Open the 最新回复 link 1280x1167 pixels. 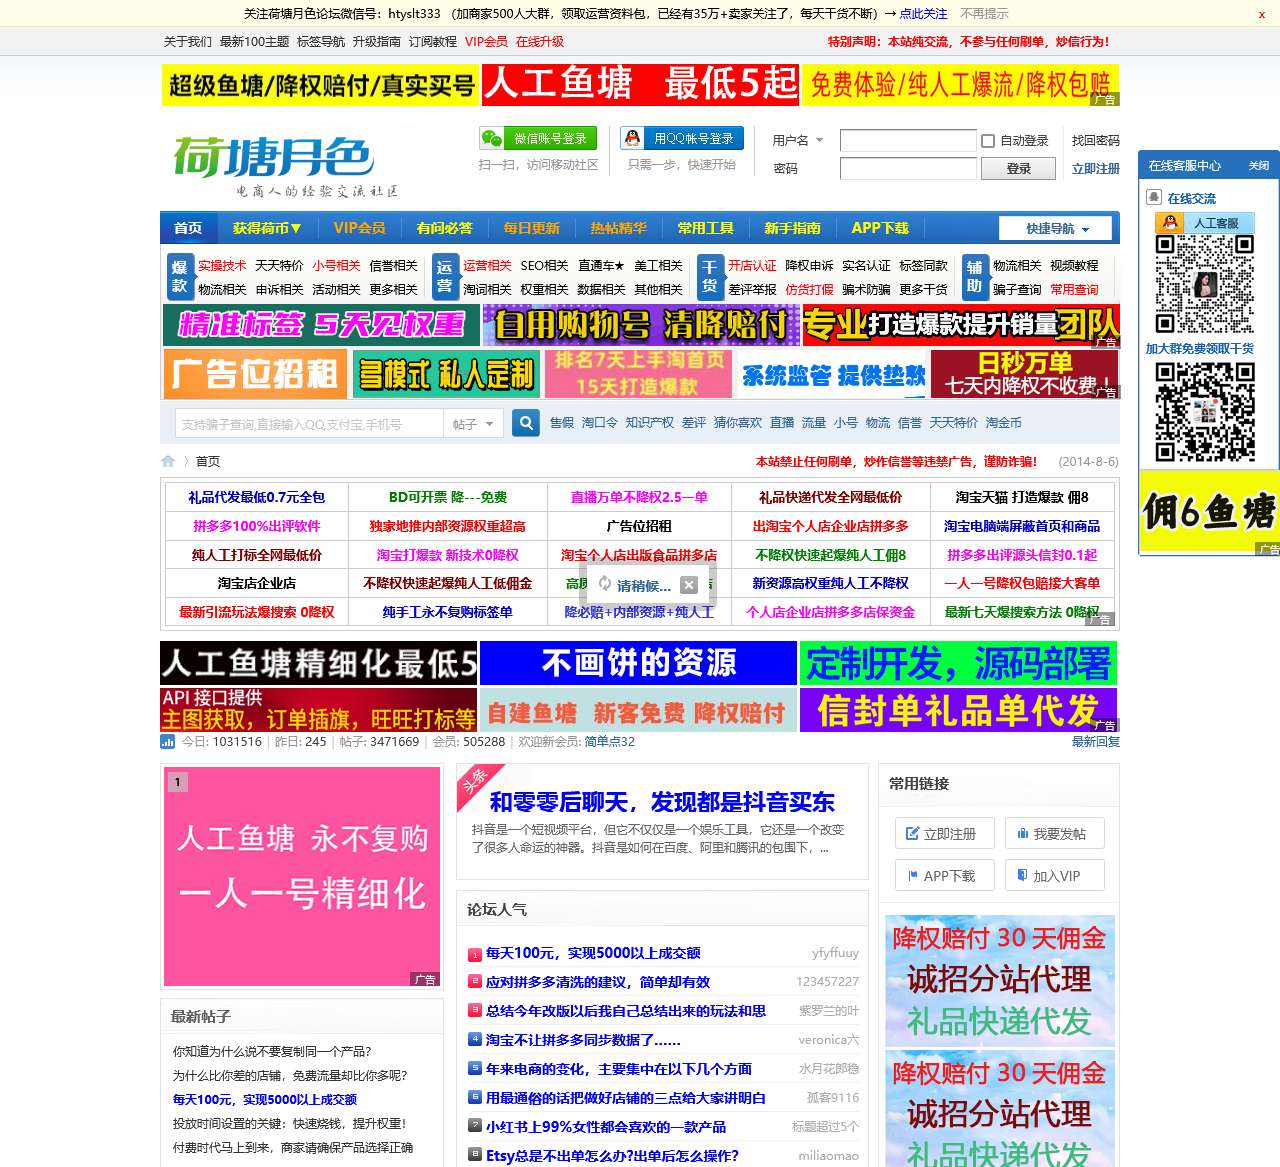1096,742
